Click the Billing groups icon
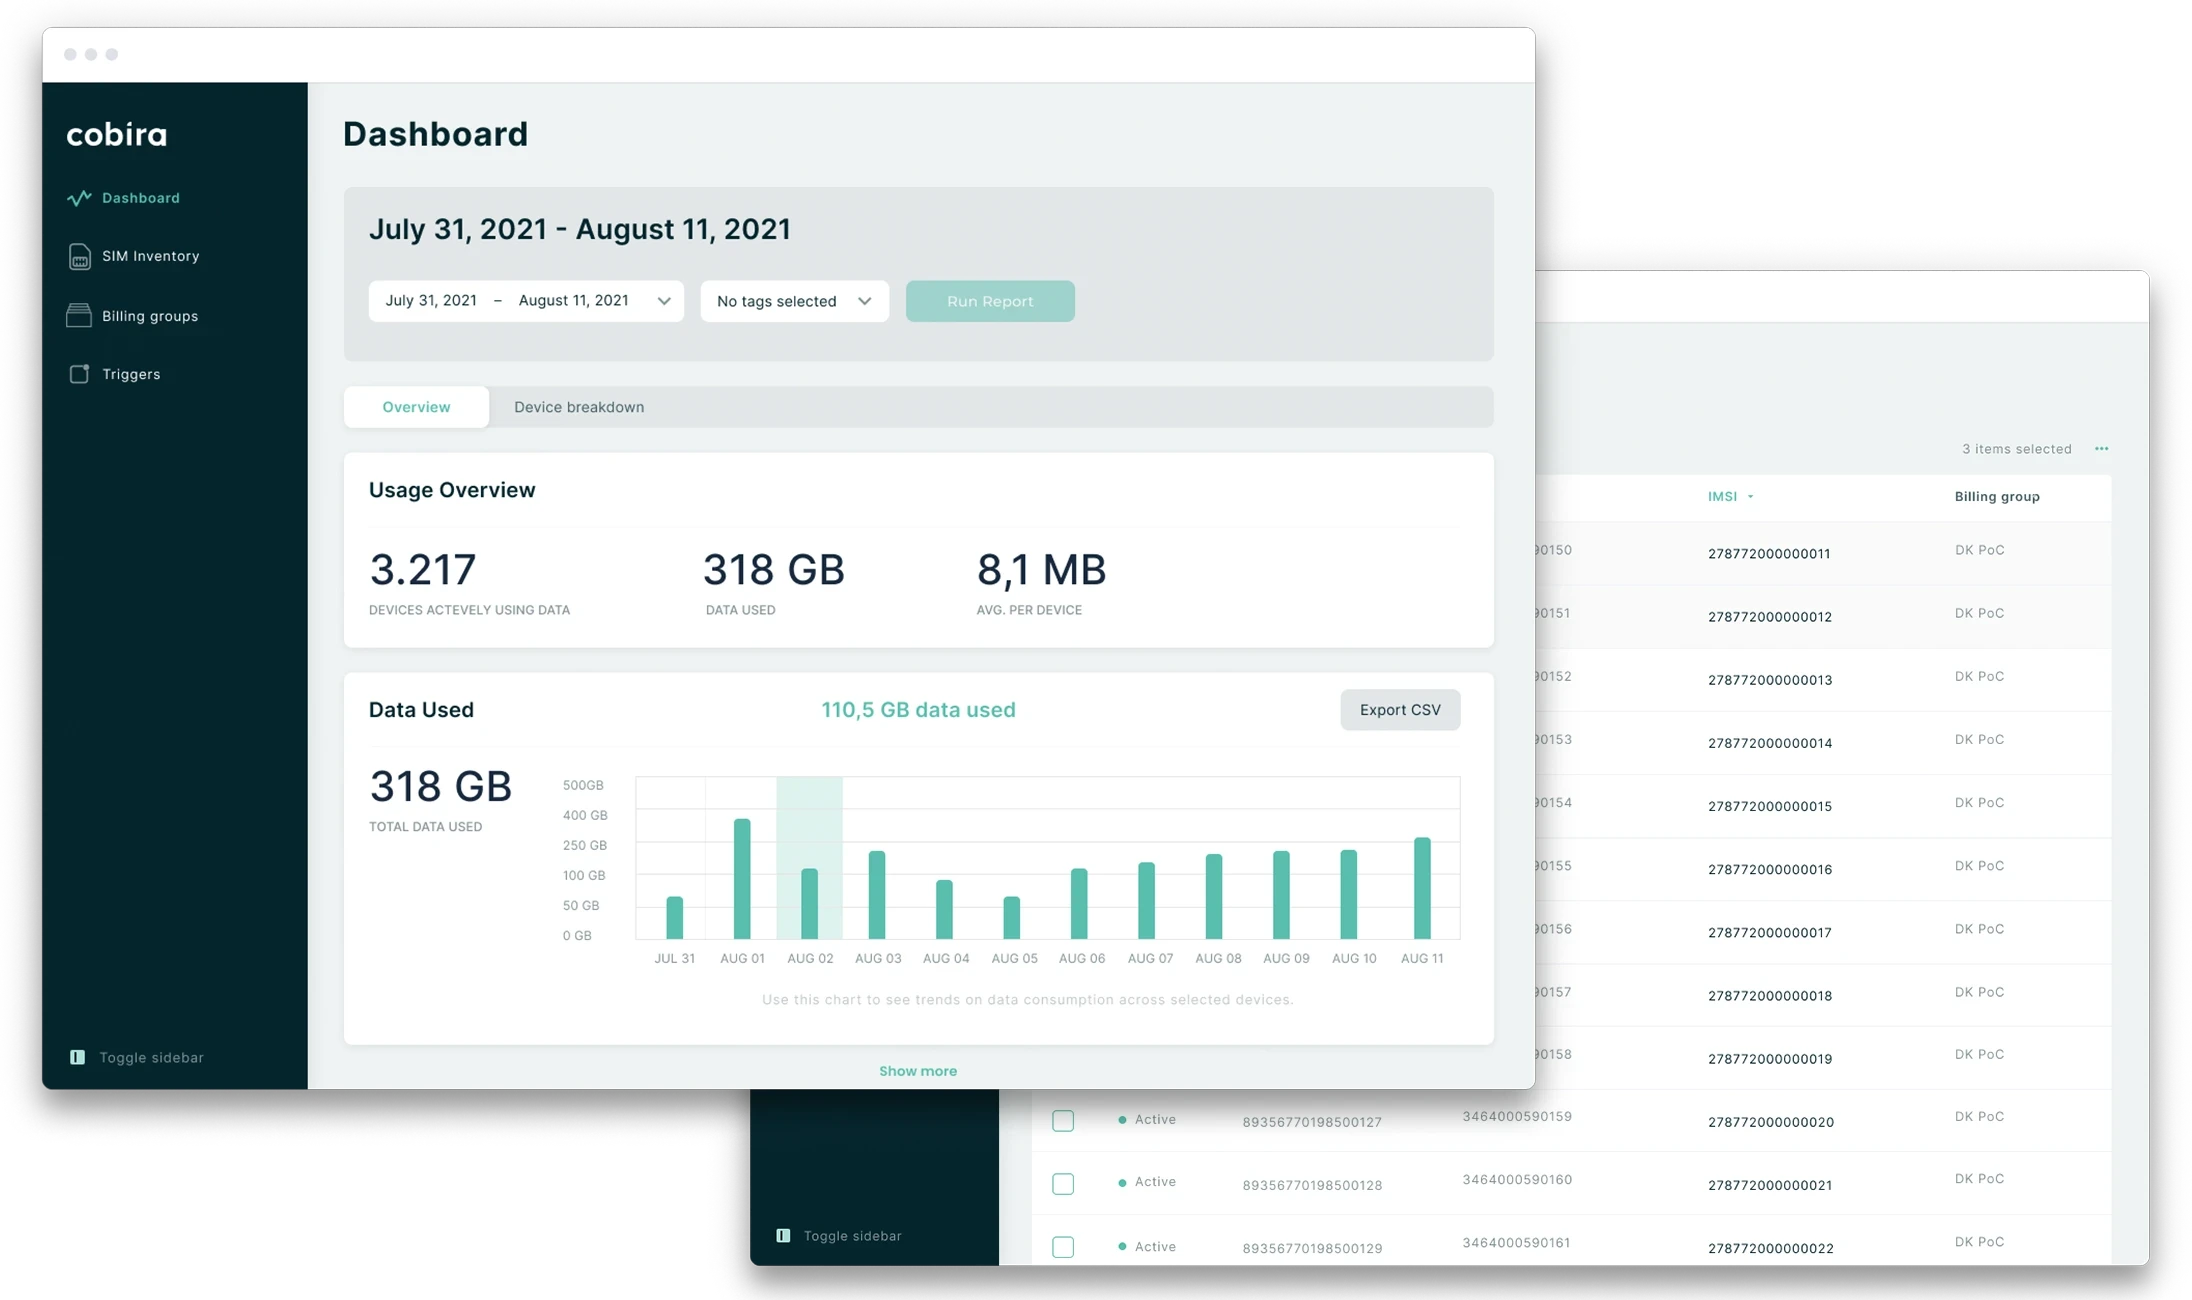2192x1300 pixels. [79, 316]
